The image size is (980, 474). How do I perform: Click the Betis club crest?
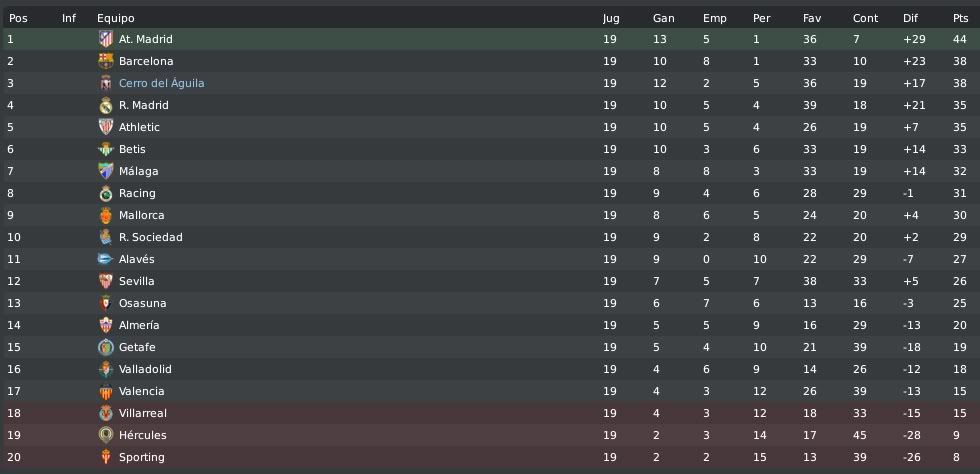point(106,149)
